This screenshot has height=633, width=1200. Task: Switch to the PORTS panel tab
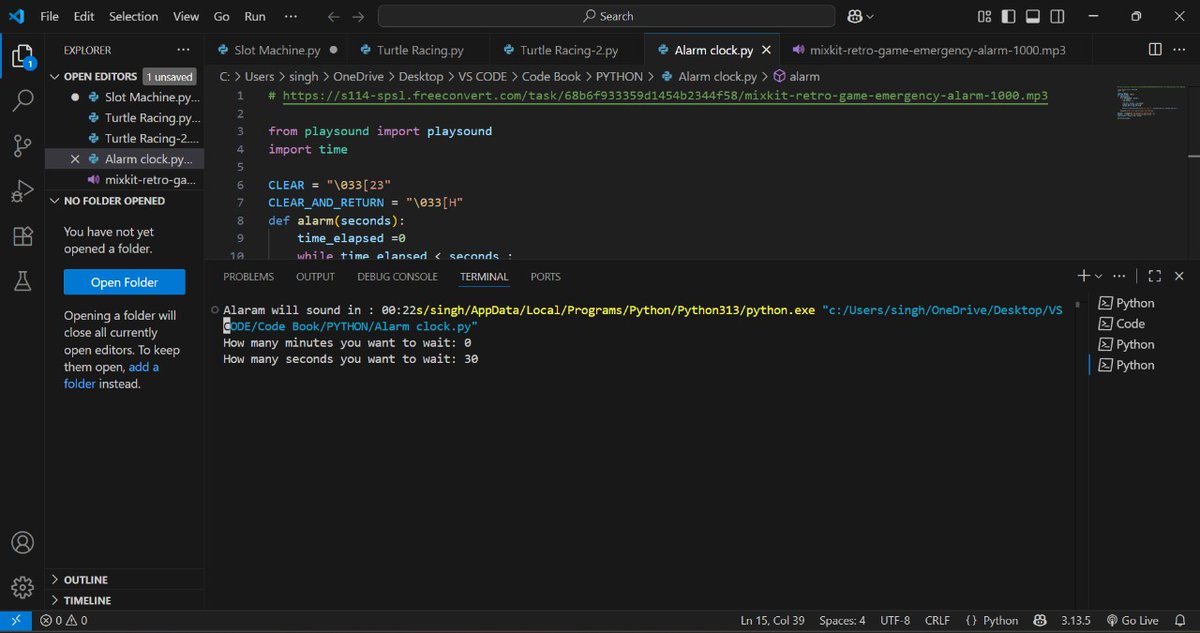(x=545, y=276)
